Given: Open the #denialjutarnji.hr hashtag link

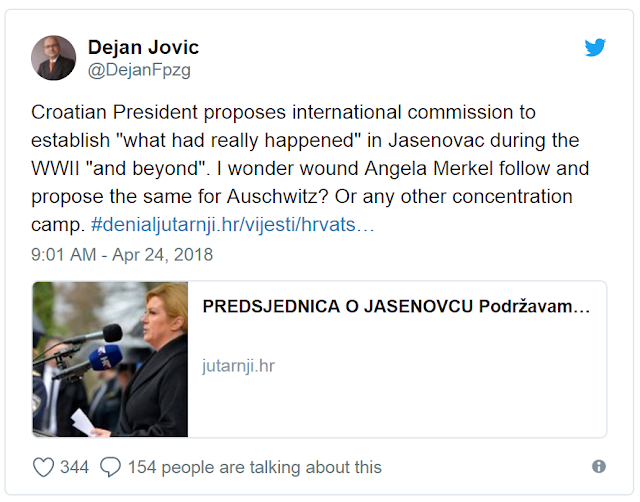Looking at the screenshot, I should 232,225.
